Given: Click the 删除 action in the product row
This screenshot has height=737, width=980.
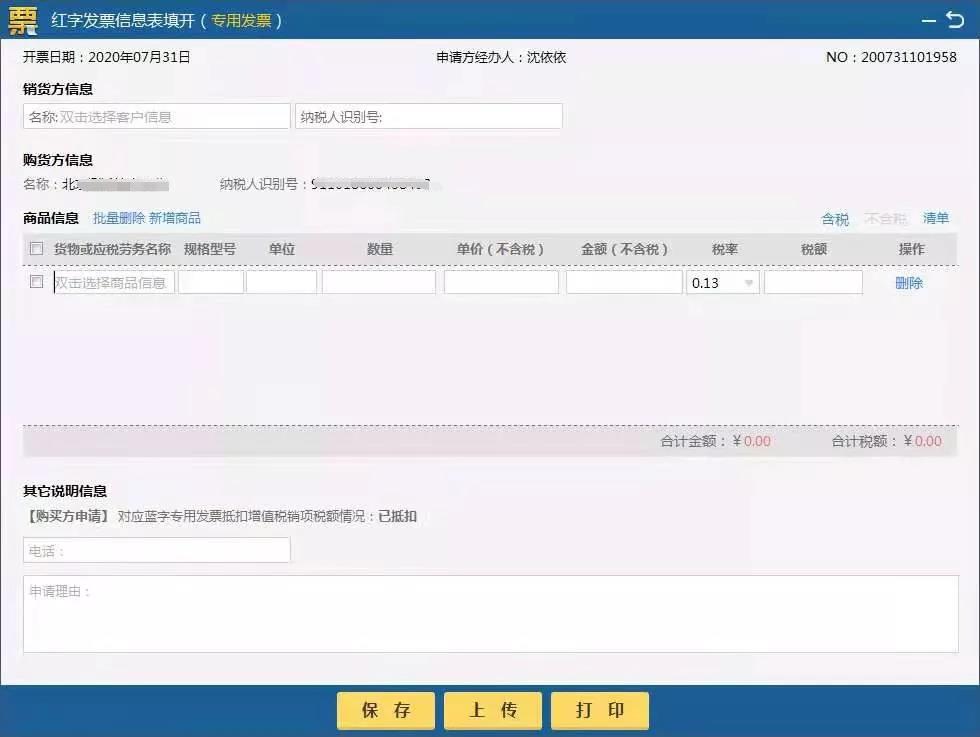Looking at the screenshot, I should pos(908,282).
